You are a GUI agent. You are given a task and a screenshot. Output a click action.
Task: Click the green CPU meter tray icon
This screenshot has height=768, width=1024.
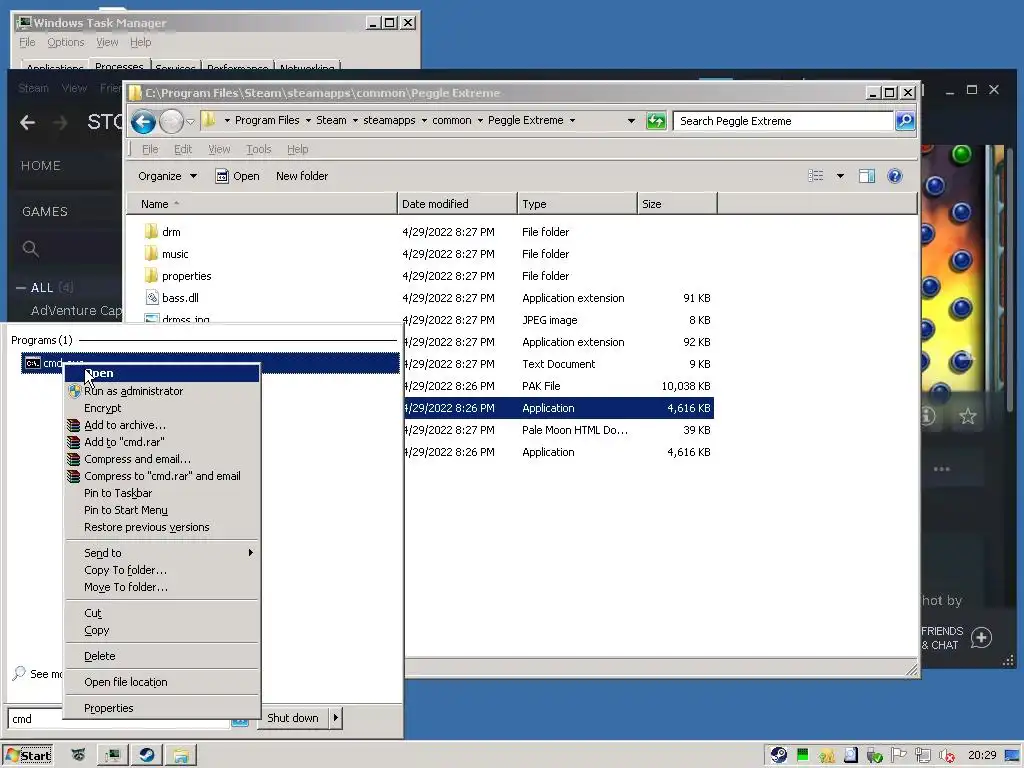click(x=802, y=755)
